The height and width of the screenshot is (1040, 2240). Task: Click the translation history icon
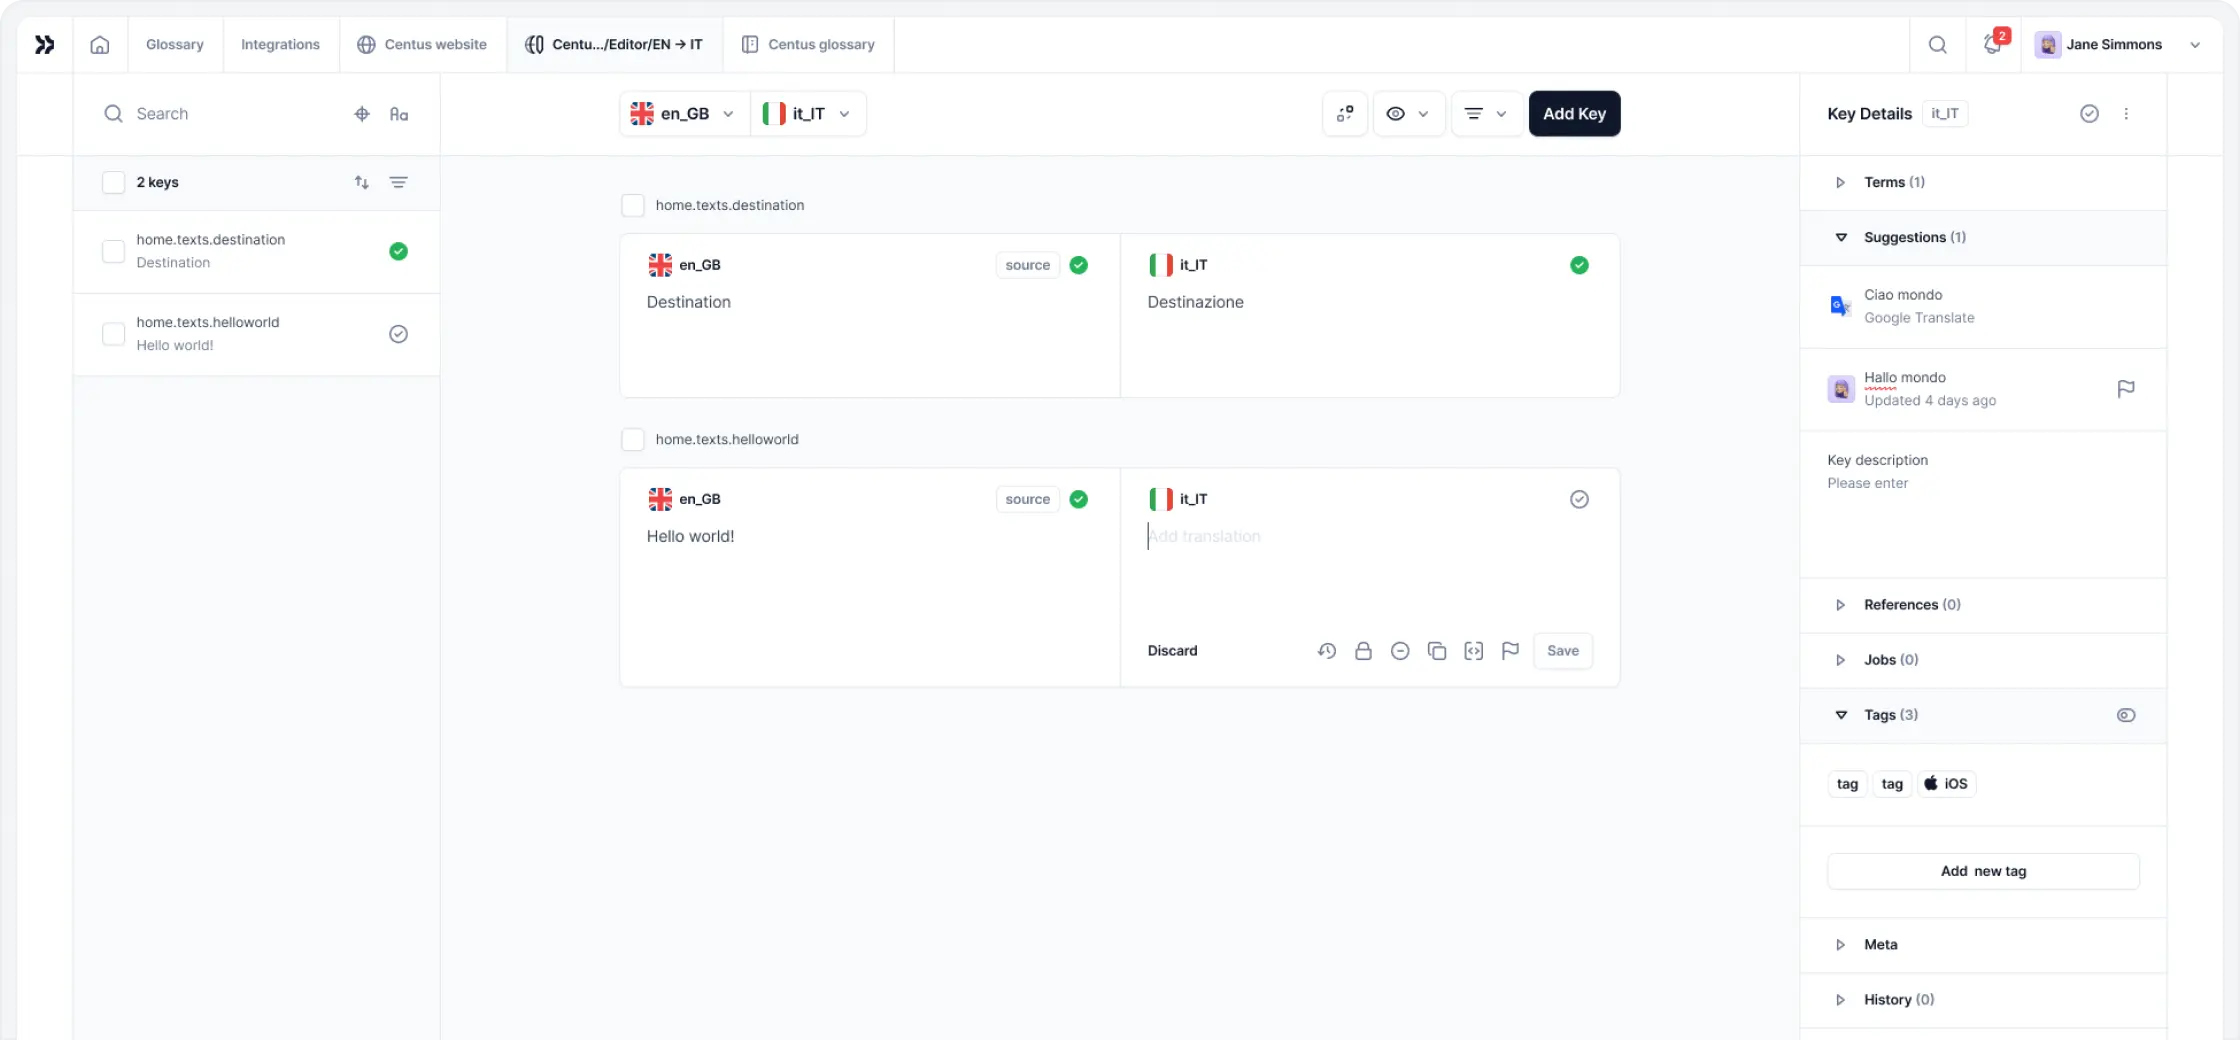[1326, 651]
